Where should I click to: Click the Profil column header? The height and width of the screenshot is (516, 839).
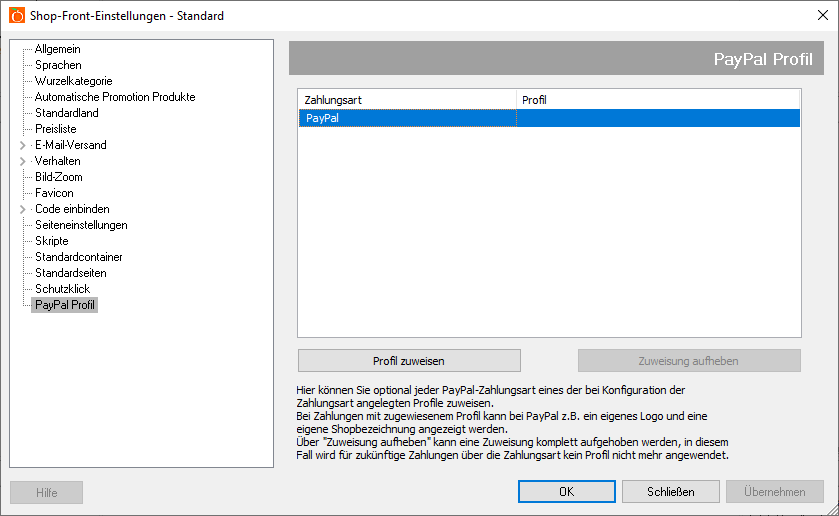click(658, 100)
